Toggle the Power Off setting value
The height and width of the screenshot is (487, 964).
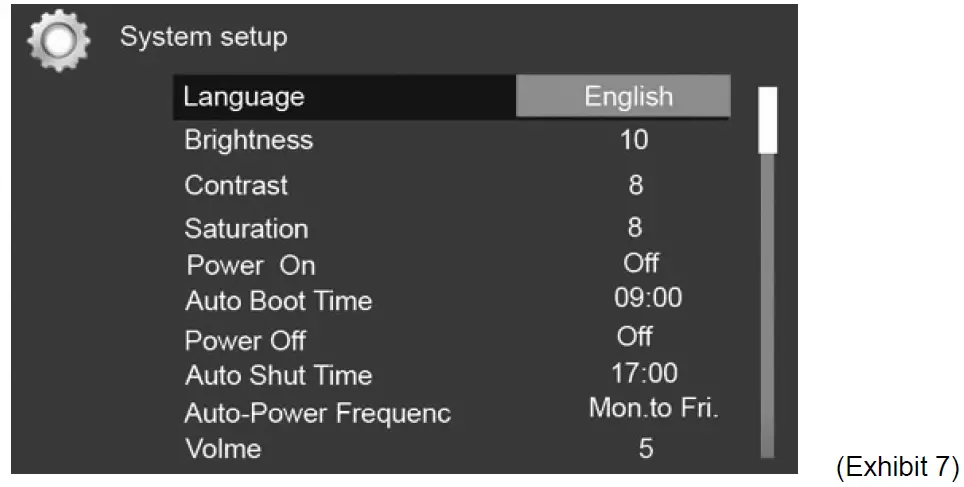tap(635, 337)
